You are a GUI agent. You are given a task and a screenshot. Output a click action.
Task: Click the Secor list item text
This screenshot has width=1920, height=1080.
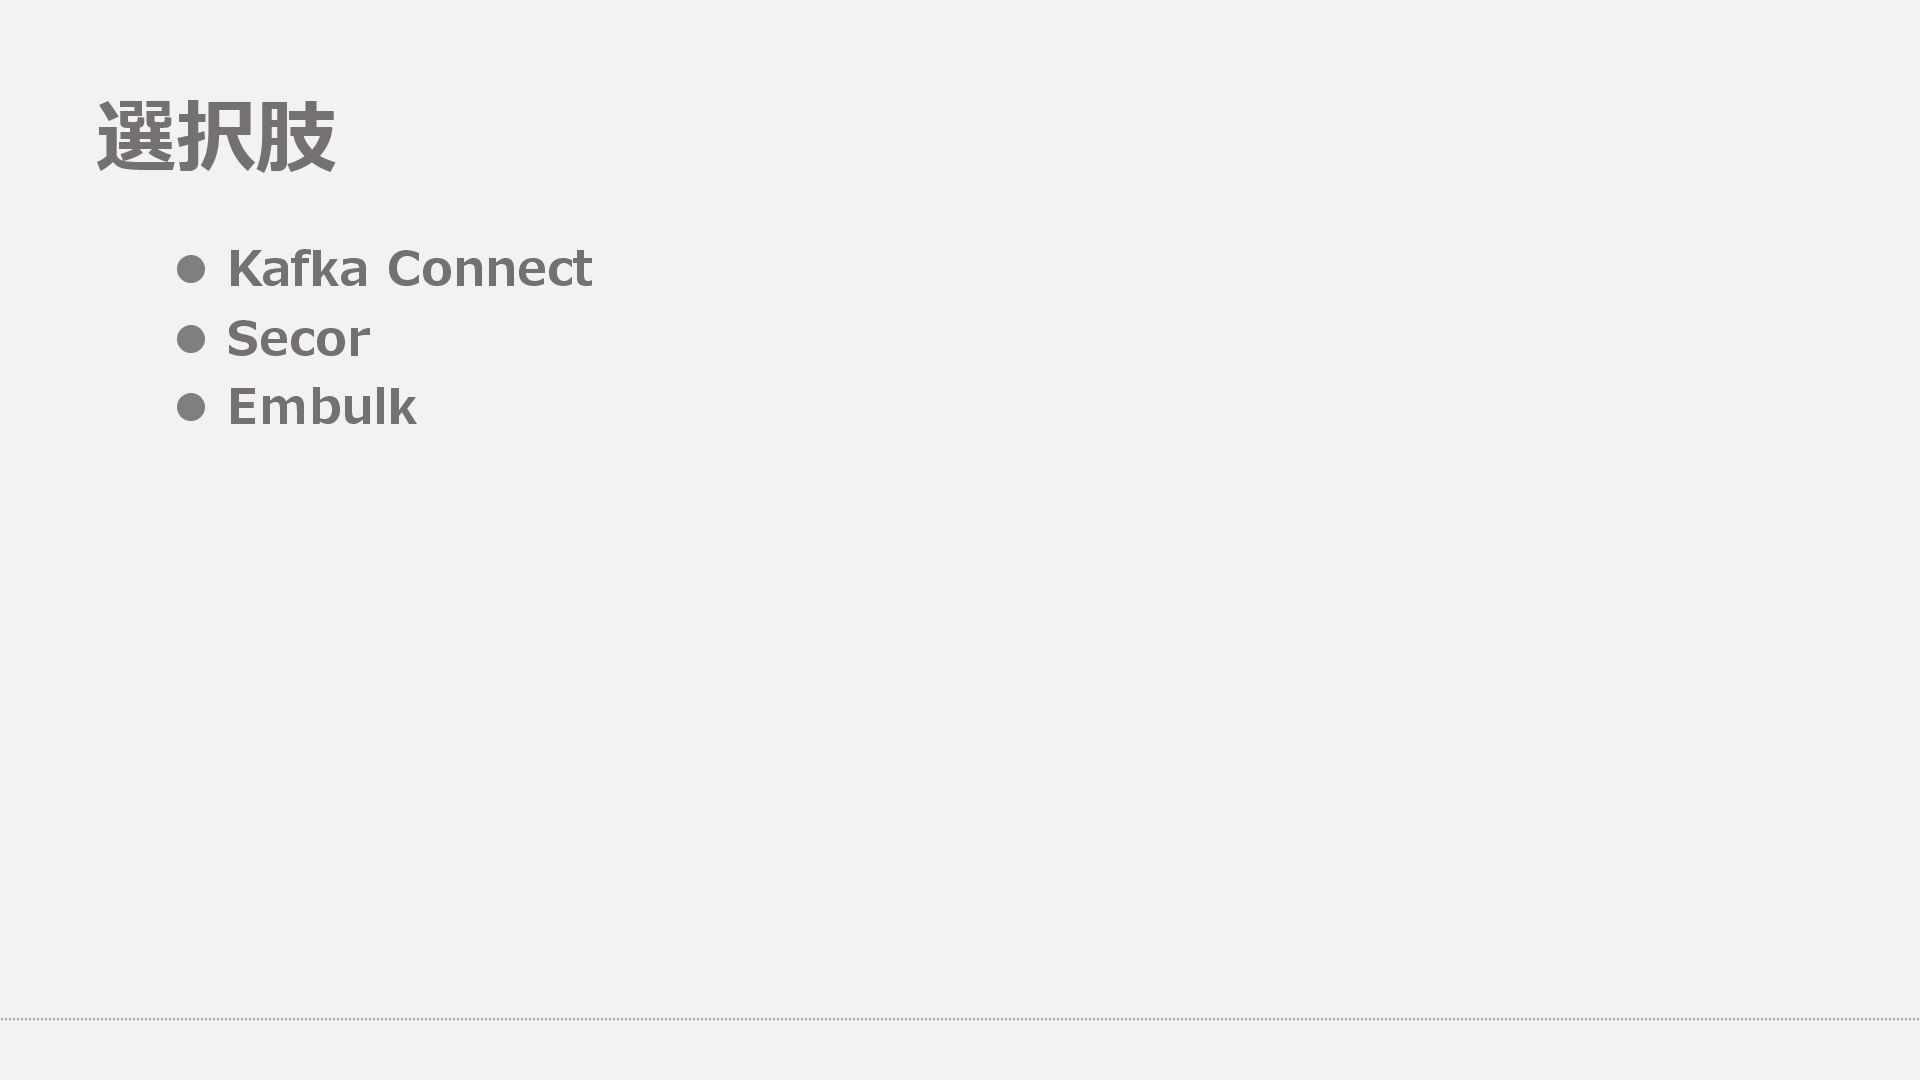298,339
